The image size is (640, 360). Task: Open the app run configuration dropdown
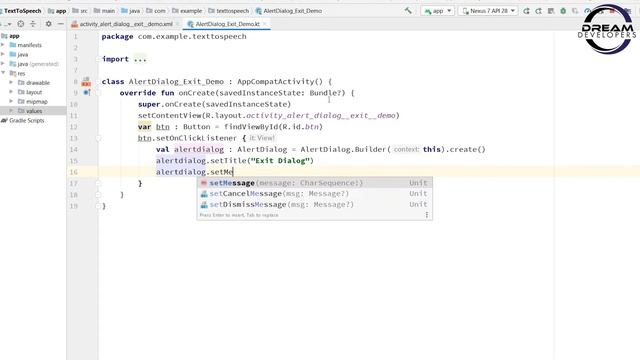coord(438,11)
